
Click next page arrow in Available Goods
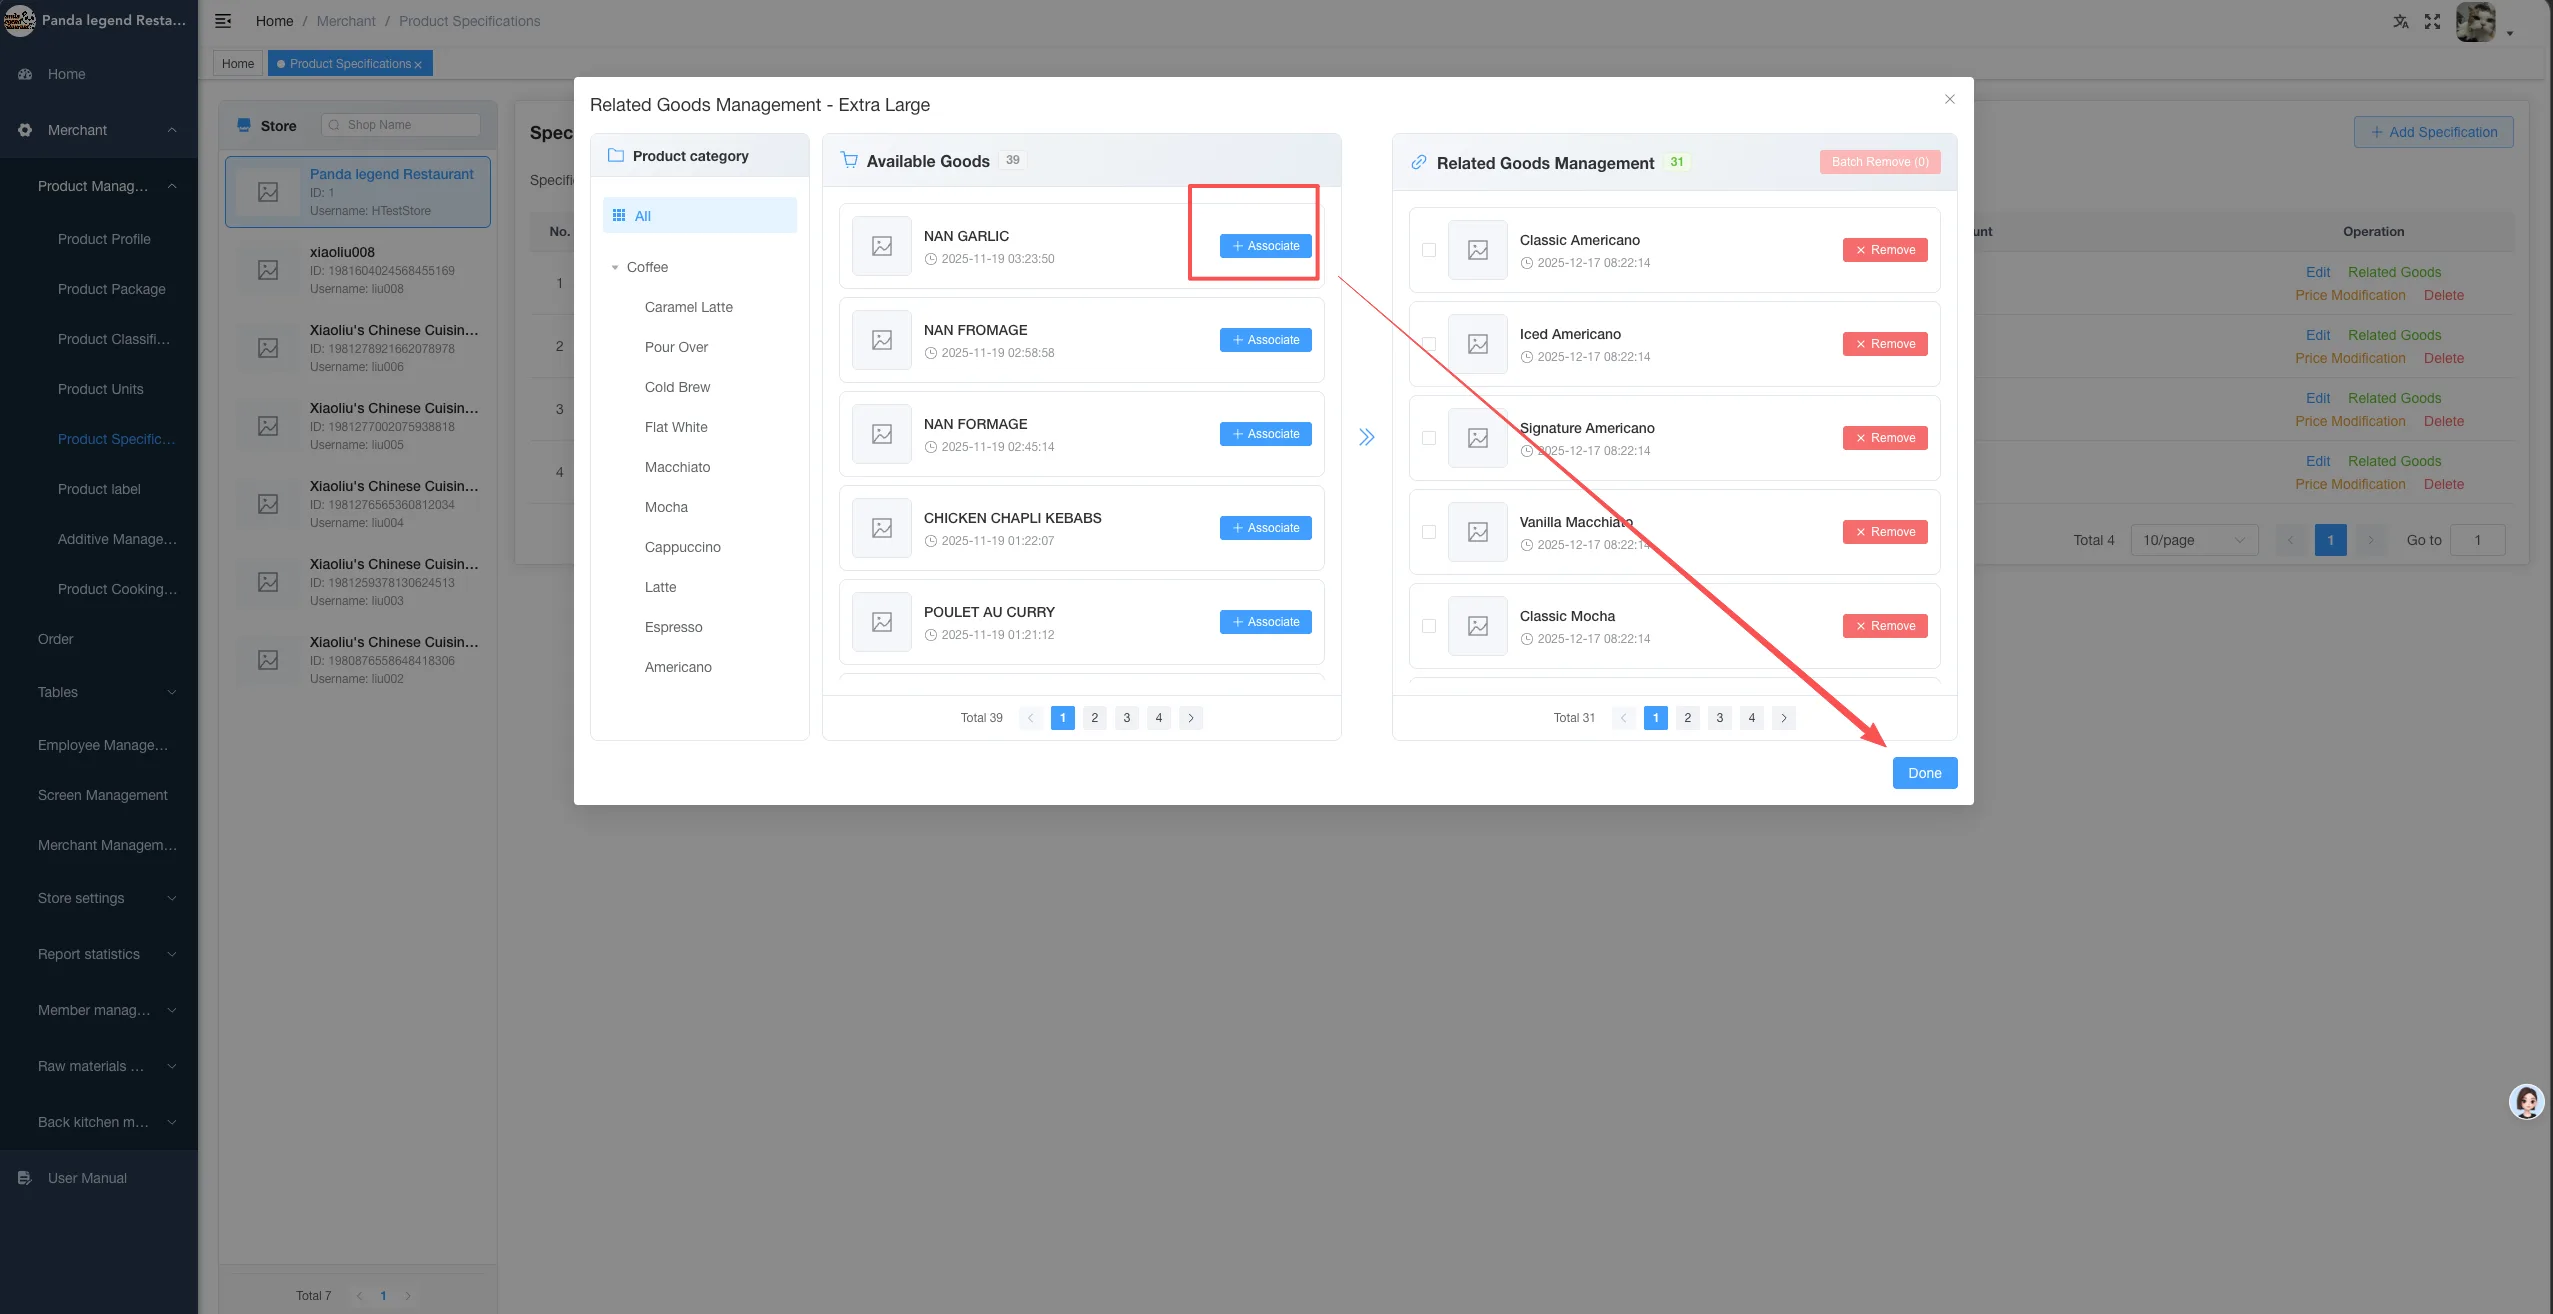[1190, 718]
